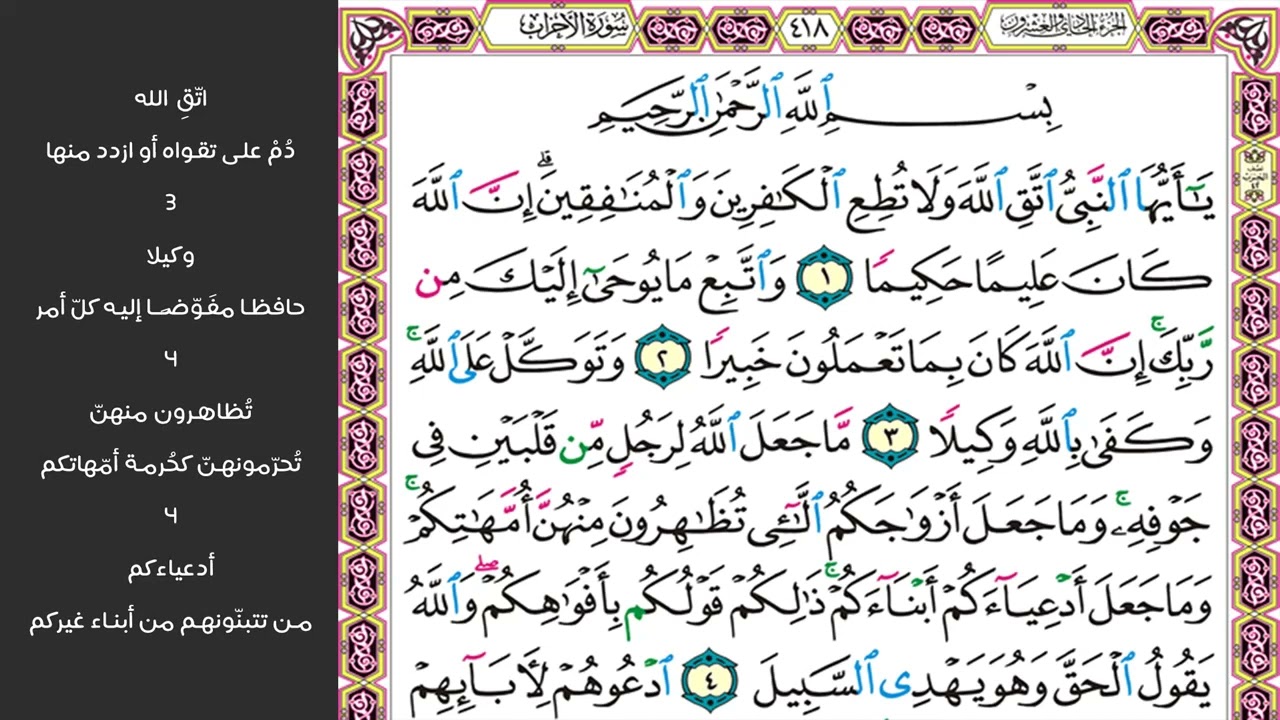
Task: Select the word وكيلا in the side panel
Action: [x=170, y=255]
